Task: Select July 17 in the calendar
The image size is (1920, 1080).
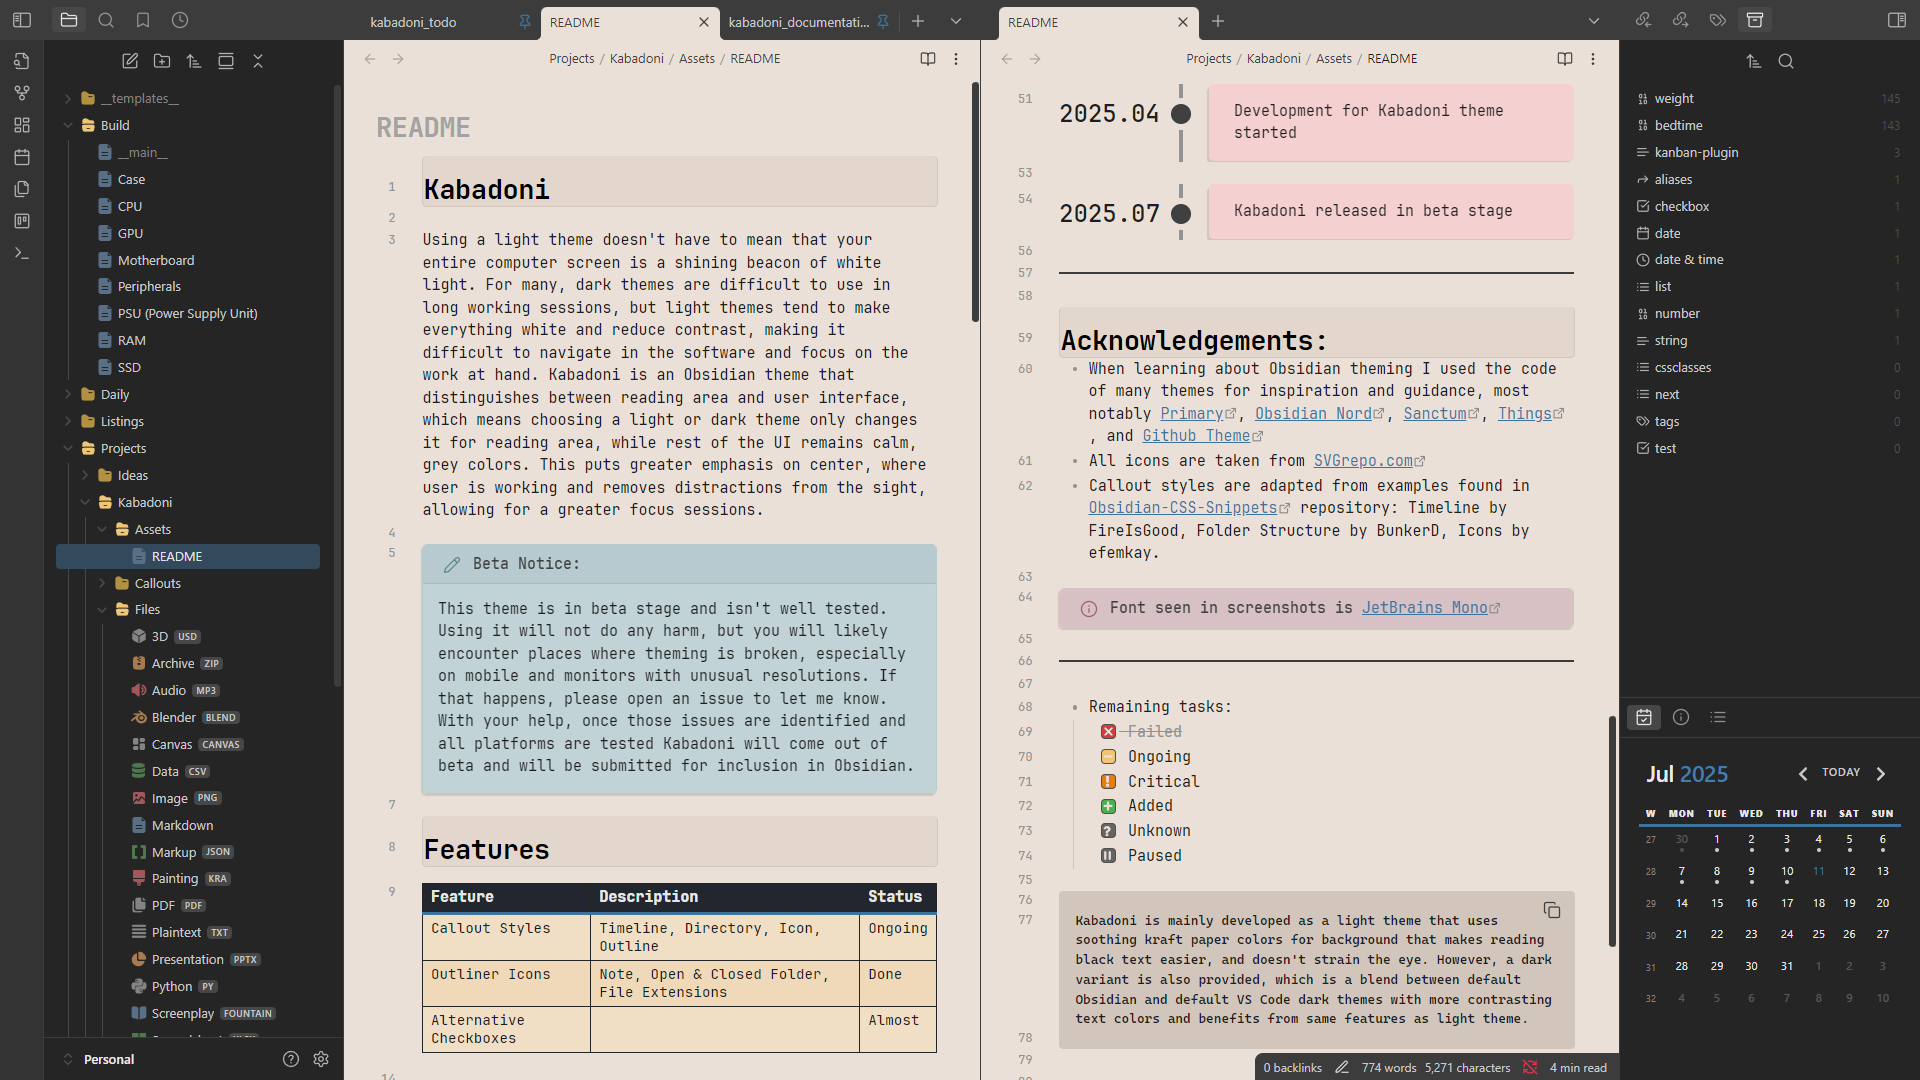Action: click(1786, 903)
